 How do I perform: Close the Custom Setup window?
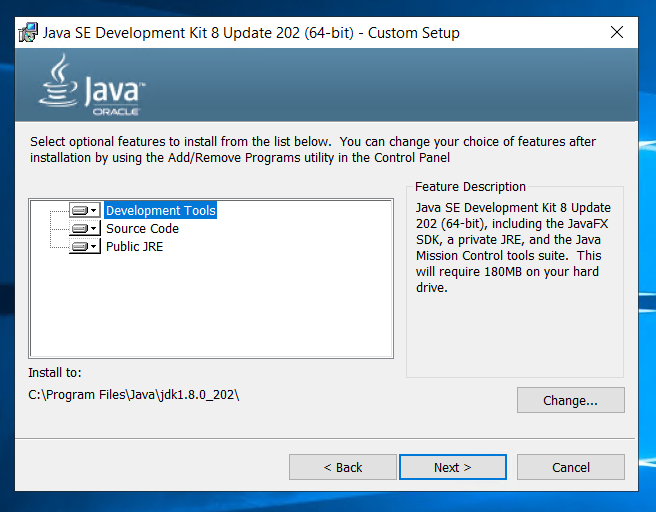click(617, 32)
